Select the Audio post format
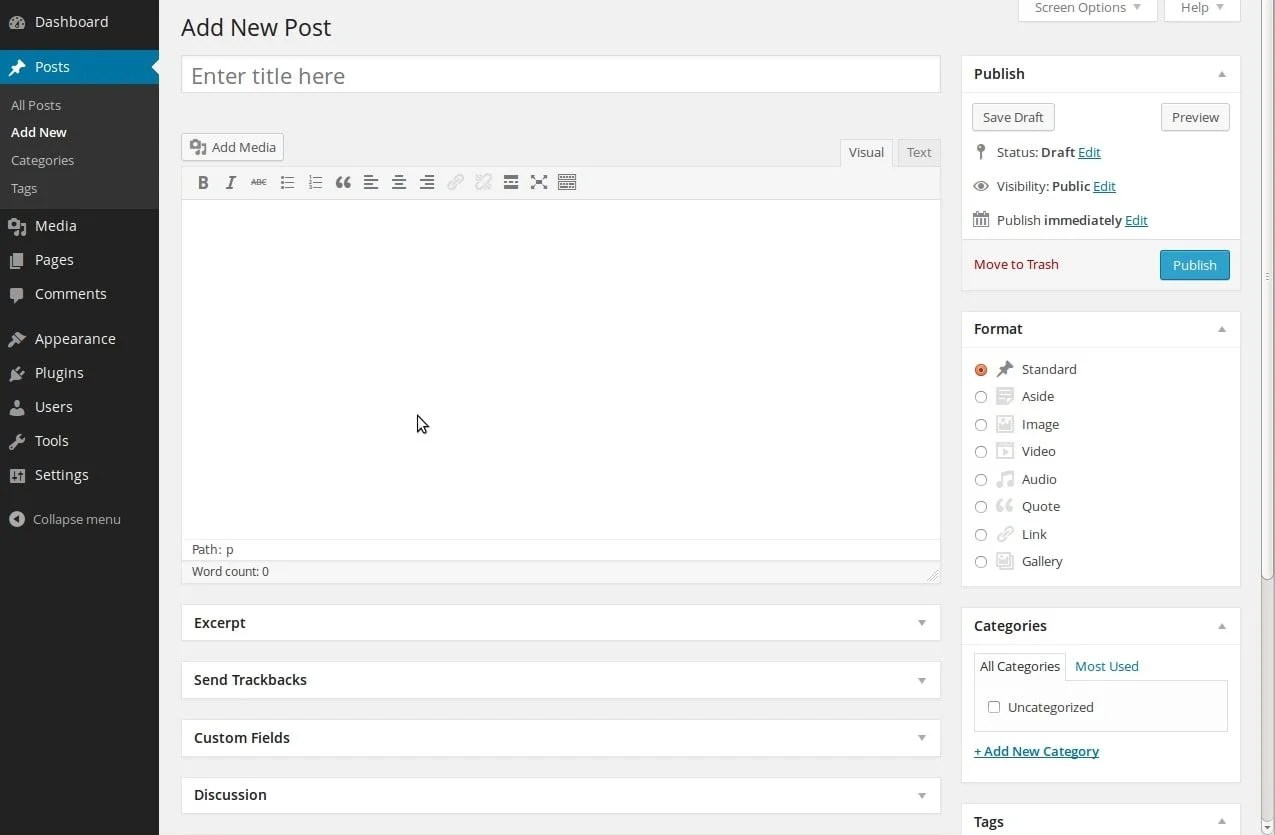Image resolution: width=1275 pixels, height=835 pixels. 981,480
